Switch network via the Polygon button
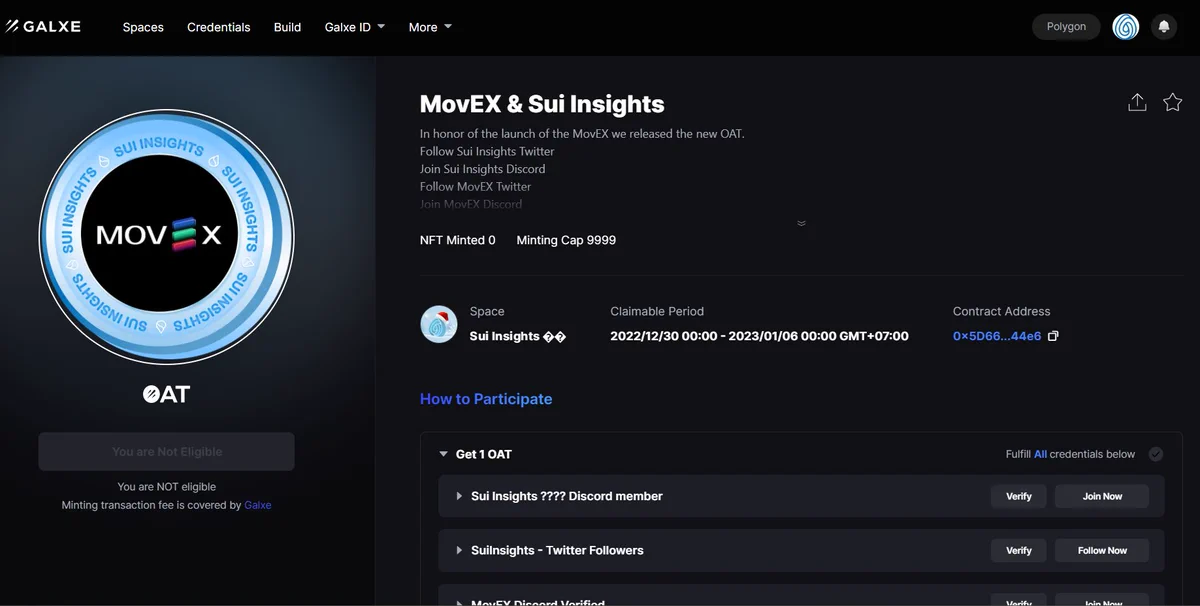This screenshot has width=1200, height=606. pyautogui.click(x=1066, y=27)
